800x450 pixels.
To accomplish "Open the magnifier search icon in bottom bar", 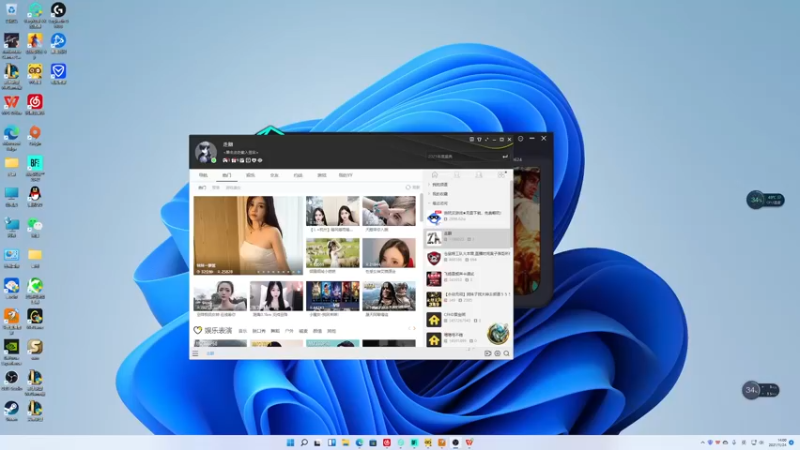I will click(x=507, y=353).
